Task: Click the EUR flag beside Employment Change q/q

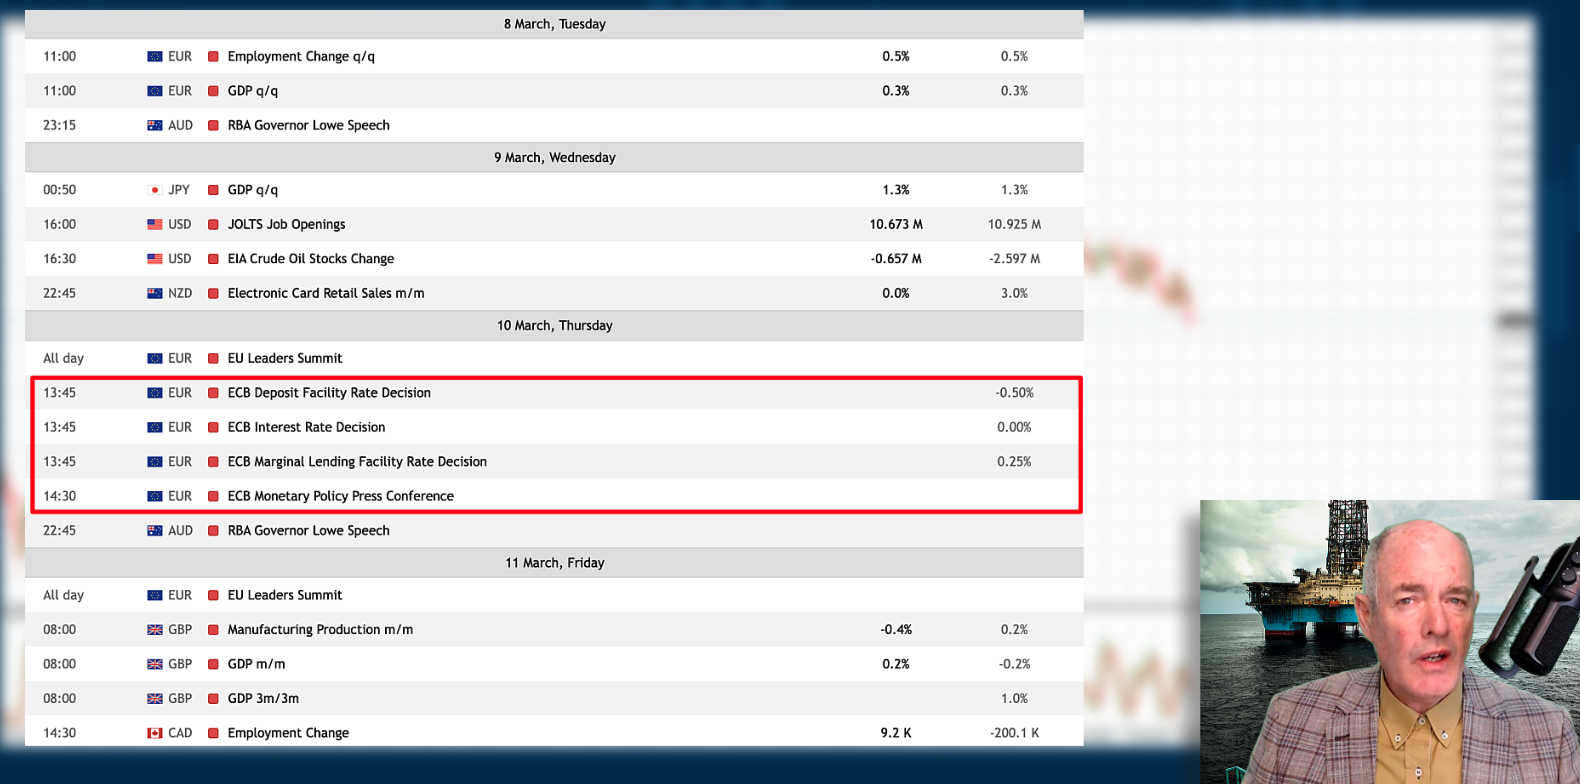Action: pyautogui.click(x=155, y=57)
